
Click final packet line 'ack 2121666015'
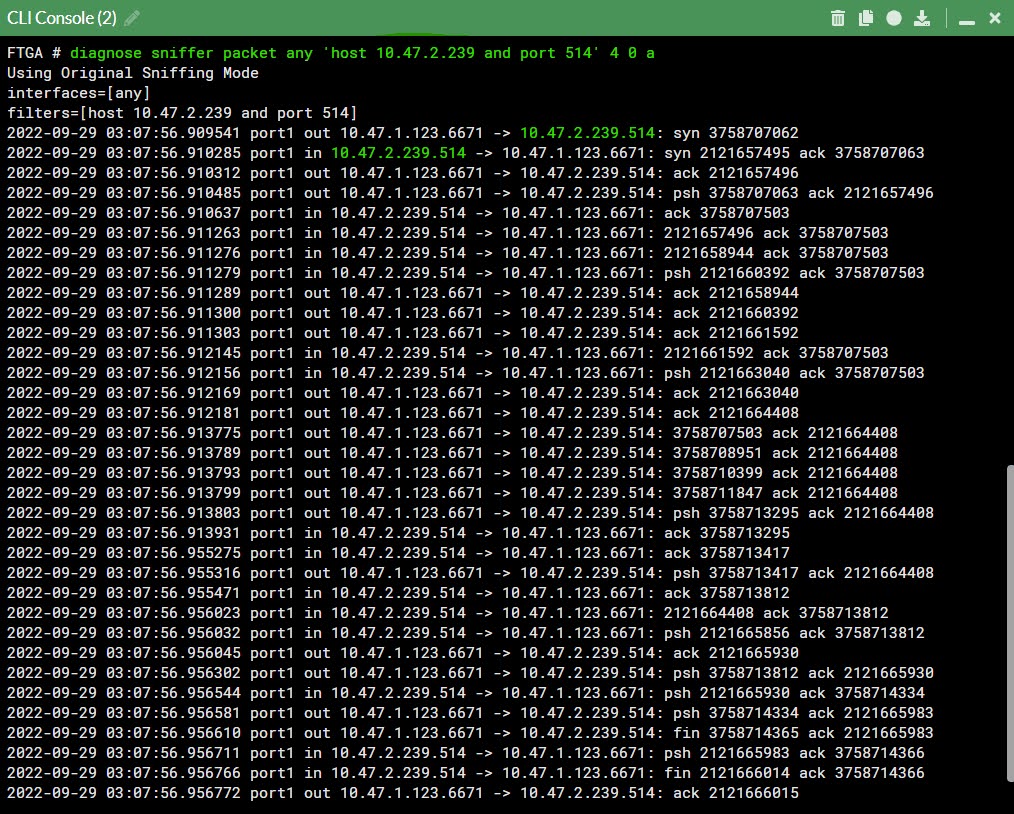403,795
